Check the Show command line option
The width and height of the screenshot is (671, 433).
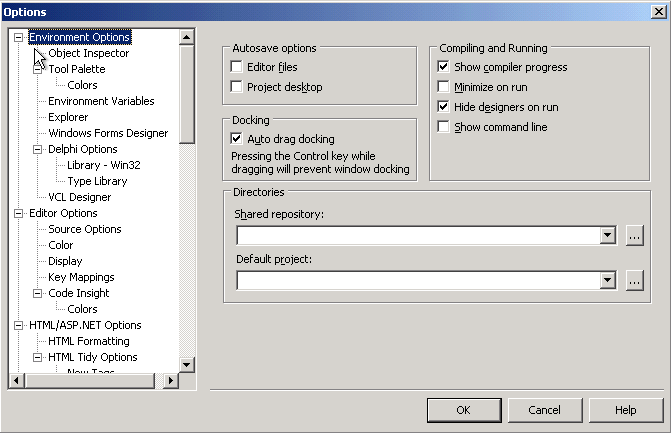click(x=444, y=127)
